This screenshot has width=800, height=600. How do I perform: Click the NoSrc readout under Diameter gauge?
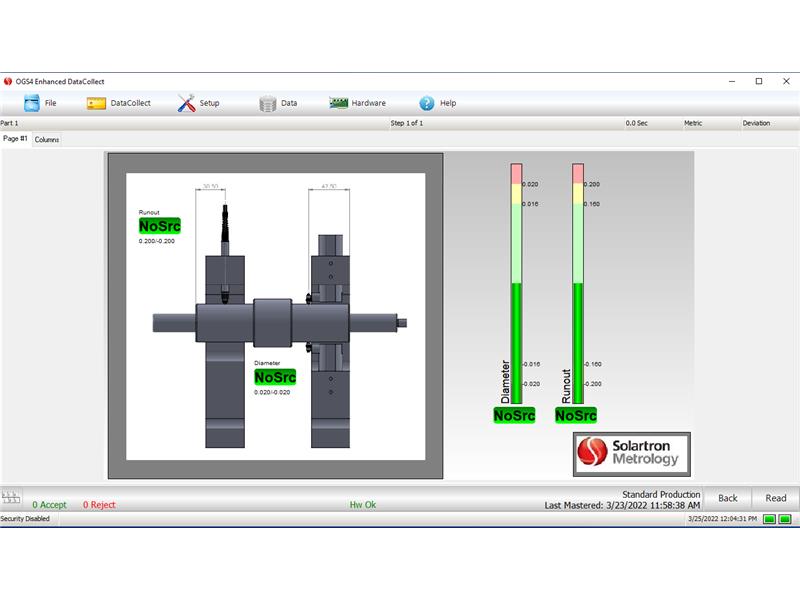514,415
